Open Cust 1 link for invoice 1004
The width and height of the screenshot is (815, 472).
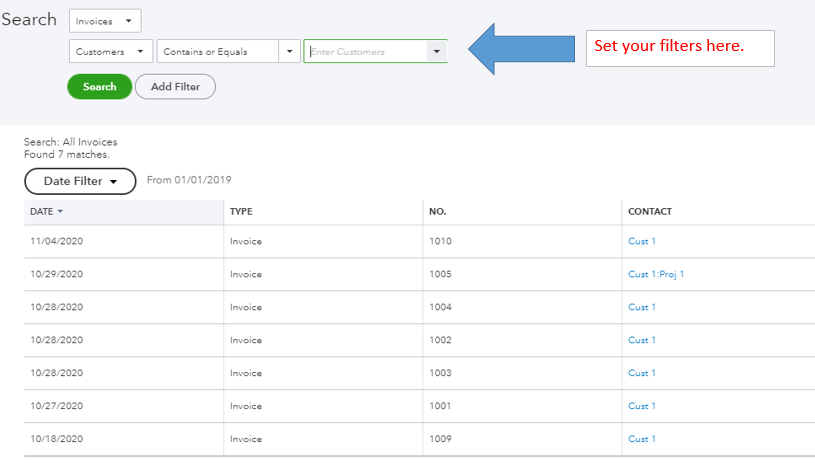pyautogui.click(x=642, y=307)
